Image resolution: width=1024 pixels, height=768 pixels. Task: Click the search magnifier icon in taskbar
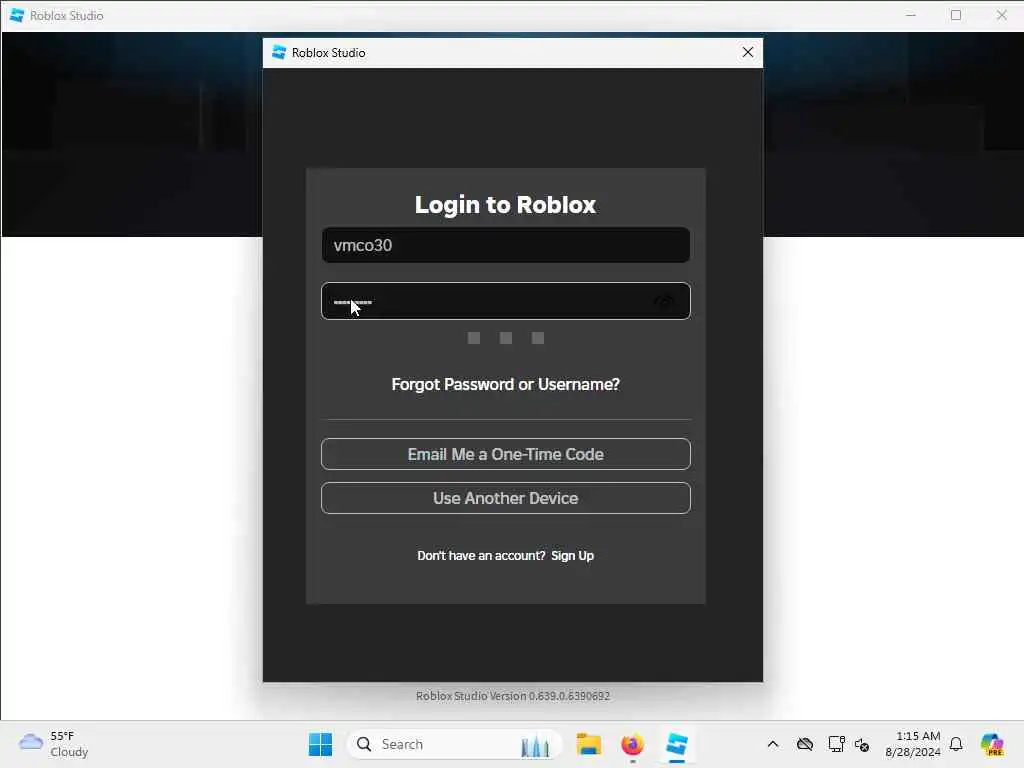(x=364, y=744)
